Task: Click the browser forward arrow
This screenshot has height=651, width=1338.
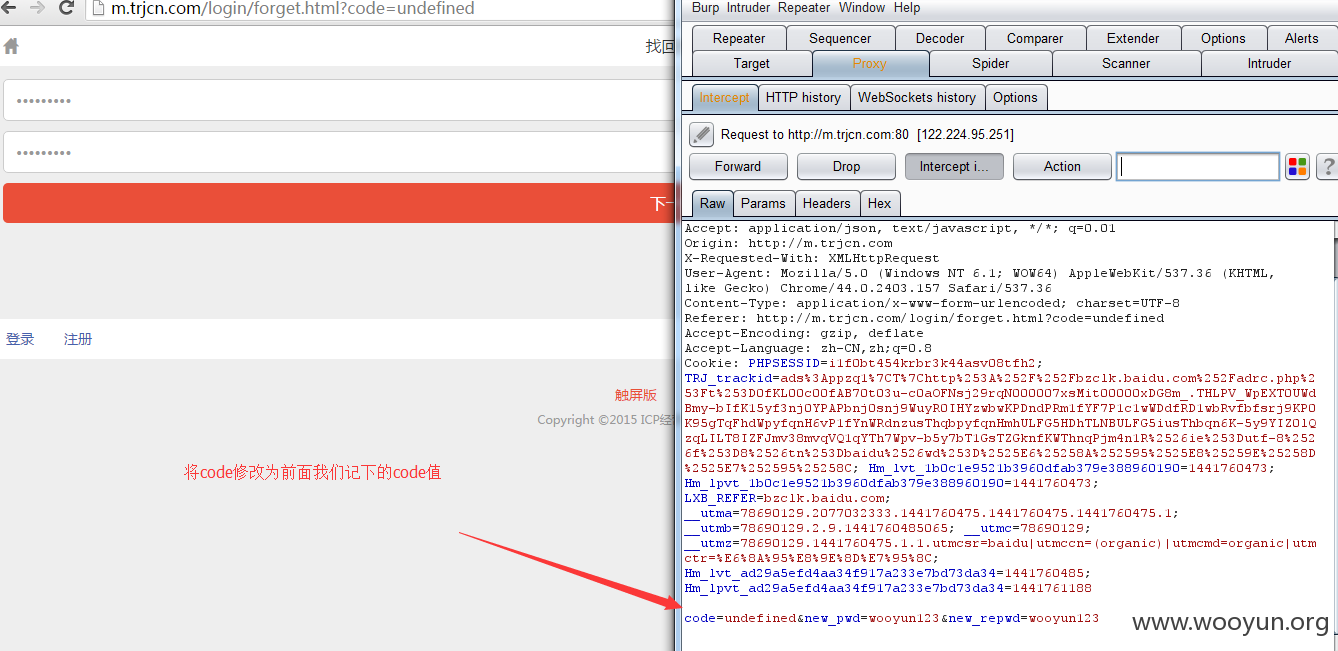Action: [x=37, y=8]
